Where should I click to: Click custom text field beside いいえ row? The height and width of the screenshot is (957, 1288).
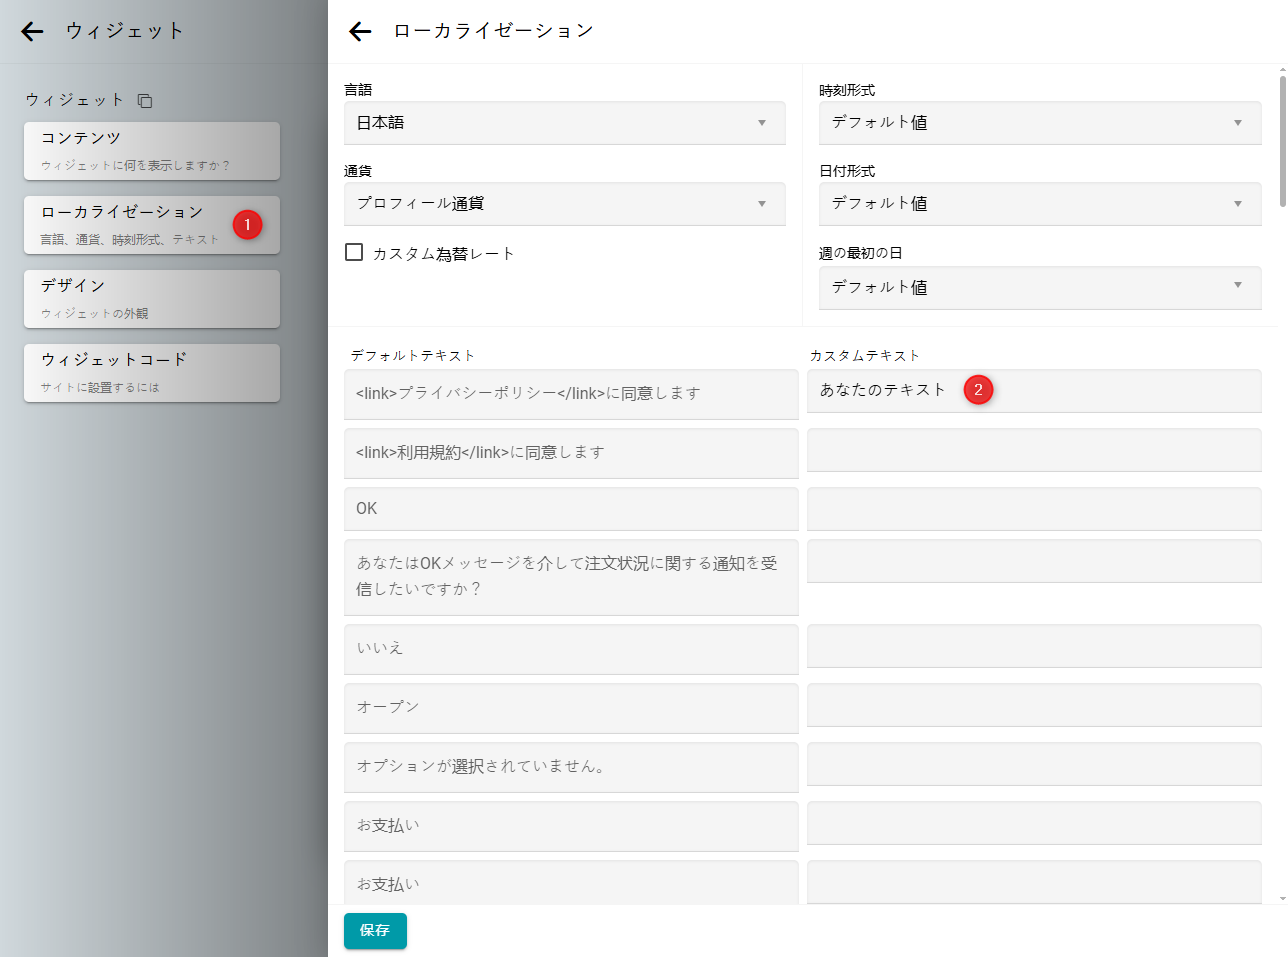tap(1033, 646)
